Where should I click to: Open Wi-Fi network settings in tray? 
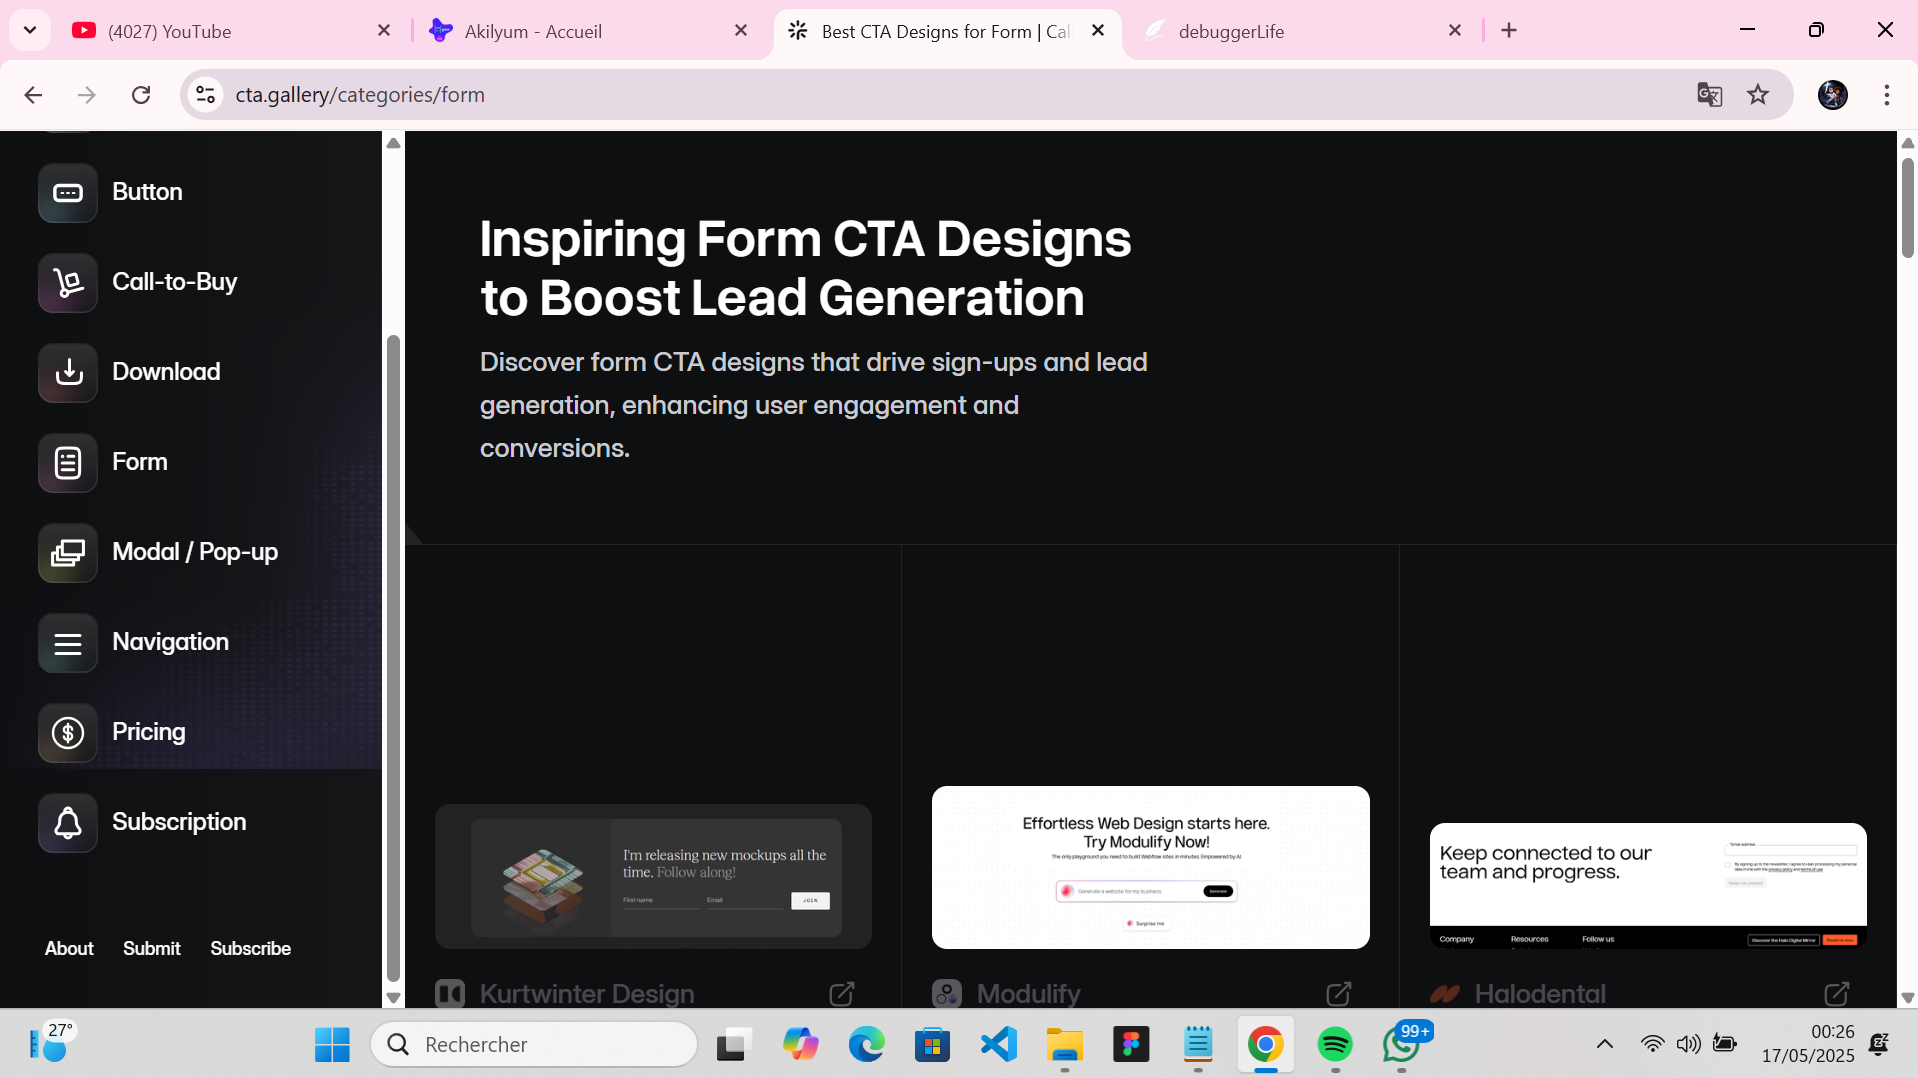pyautogui.click(x=1652, y=1045)
